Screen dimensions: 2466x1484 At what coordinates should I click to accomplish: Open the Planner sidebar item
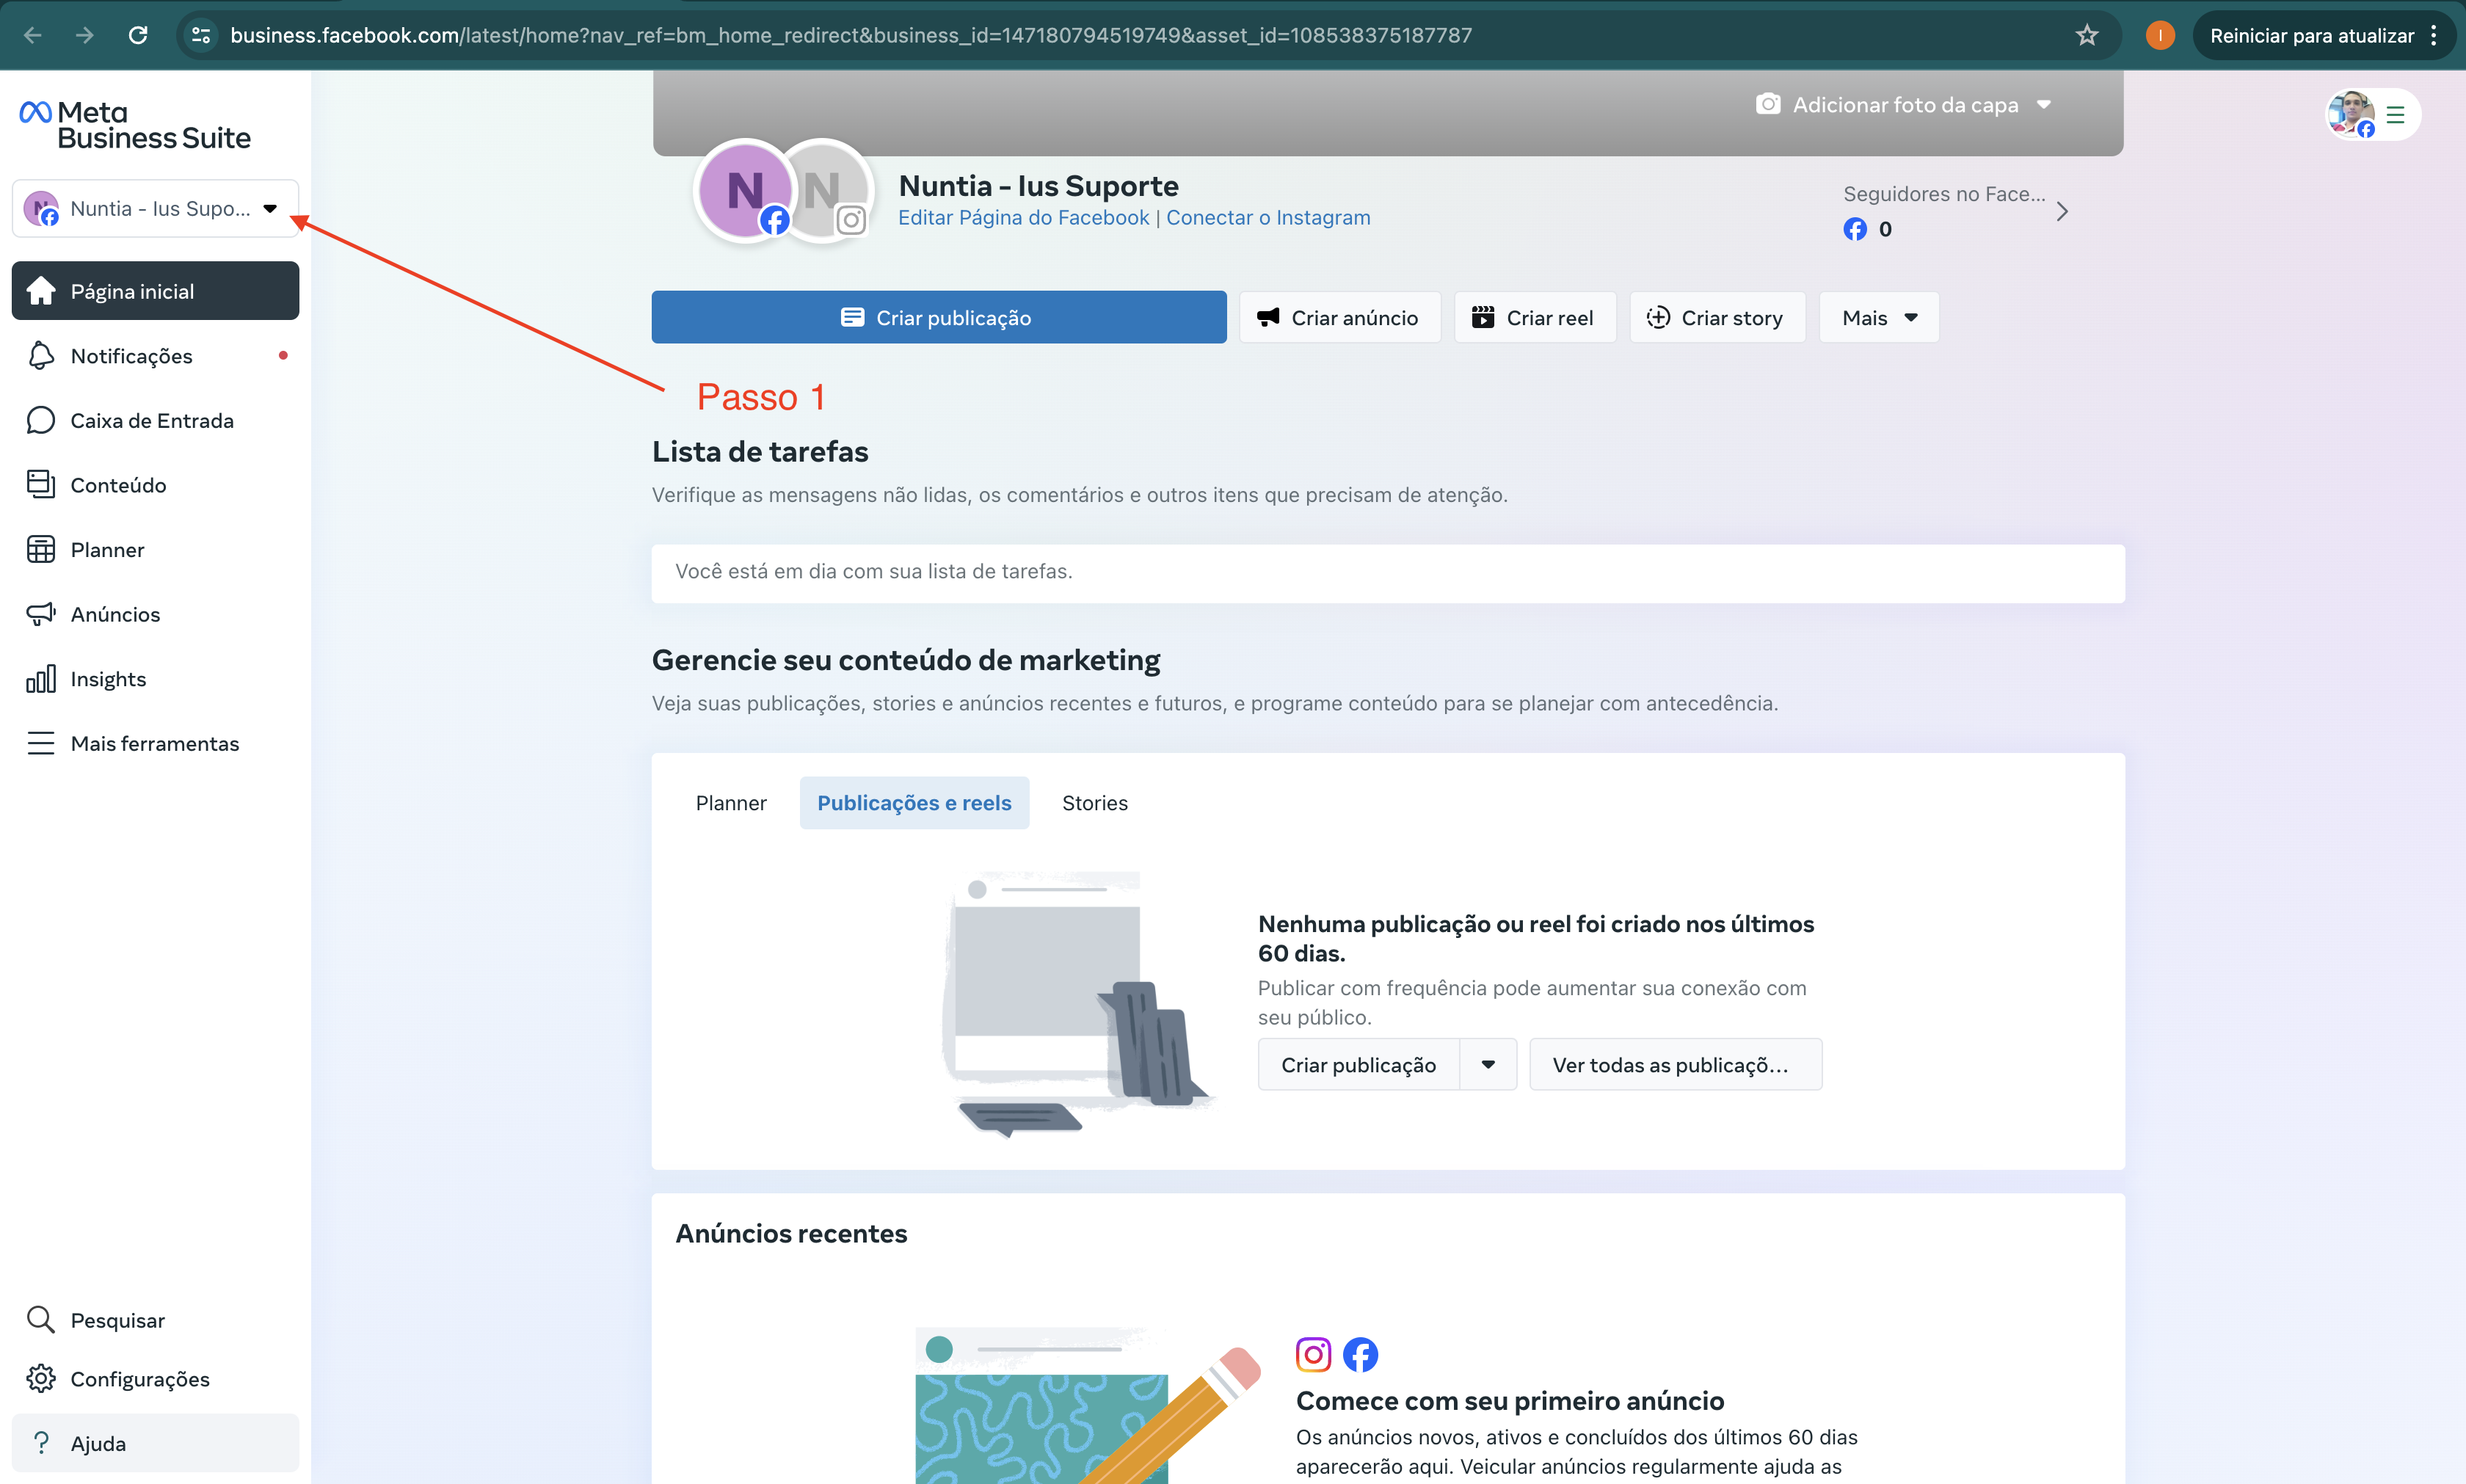coord(155,549)
